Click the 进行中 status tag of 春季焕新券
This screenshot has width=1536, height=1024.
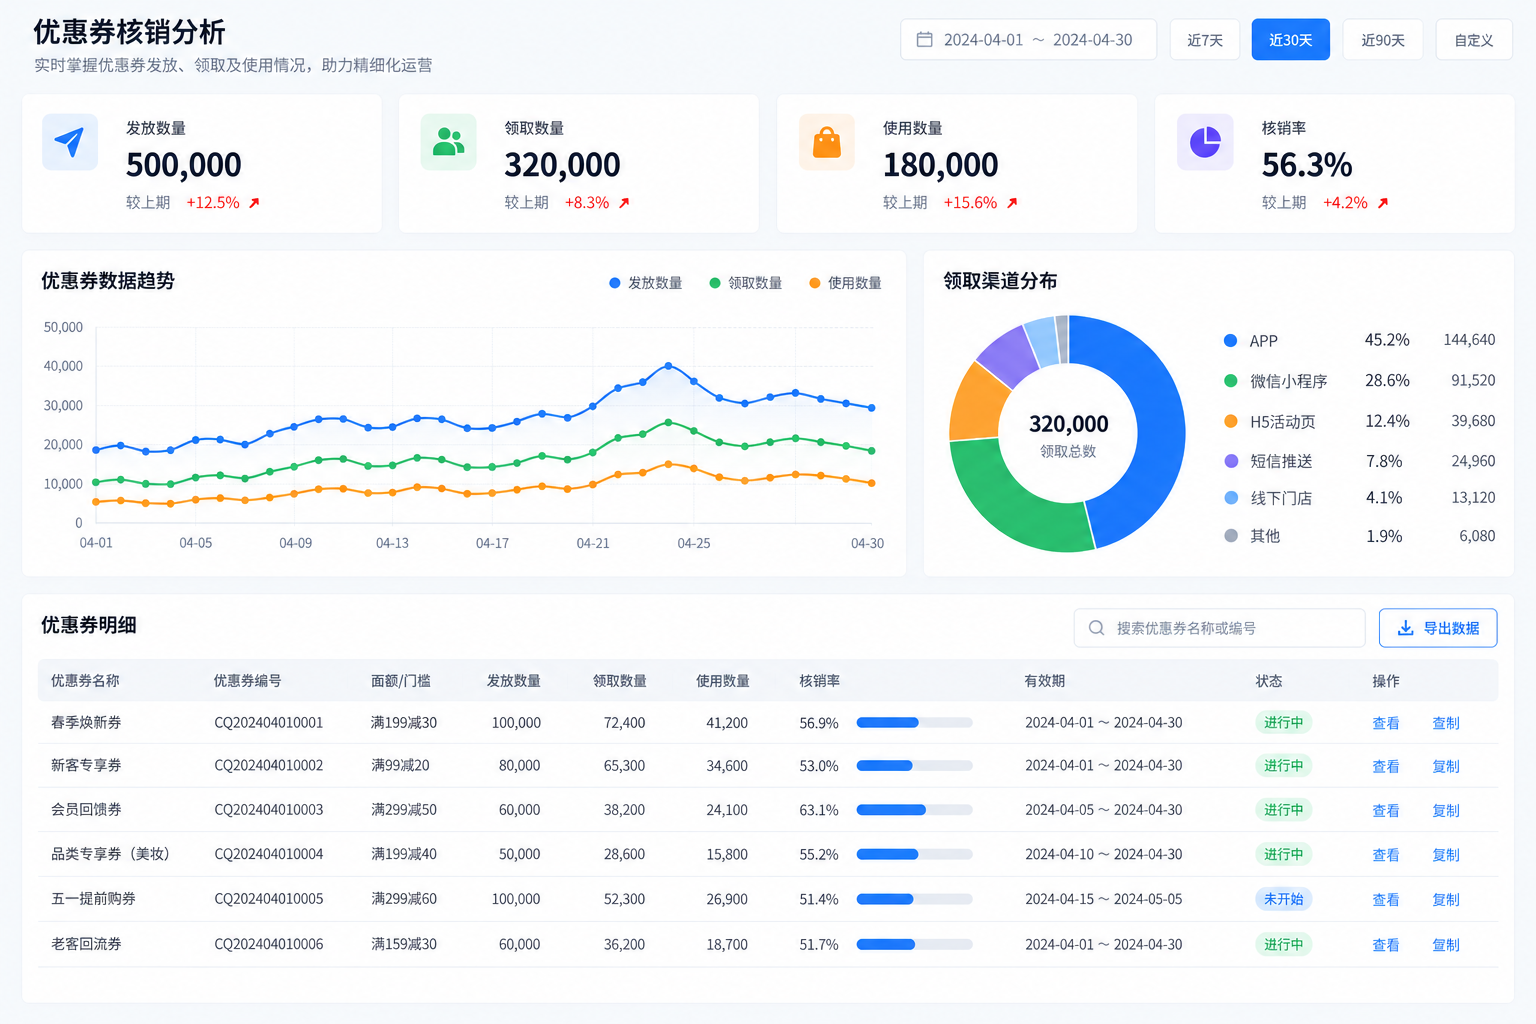point(1283,722)
